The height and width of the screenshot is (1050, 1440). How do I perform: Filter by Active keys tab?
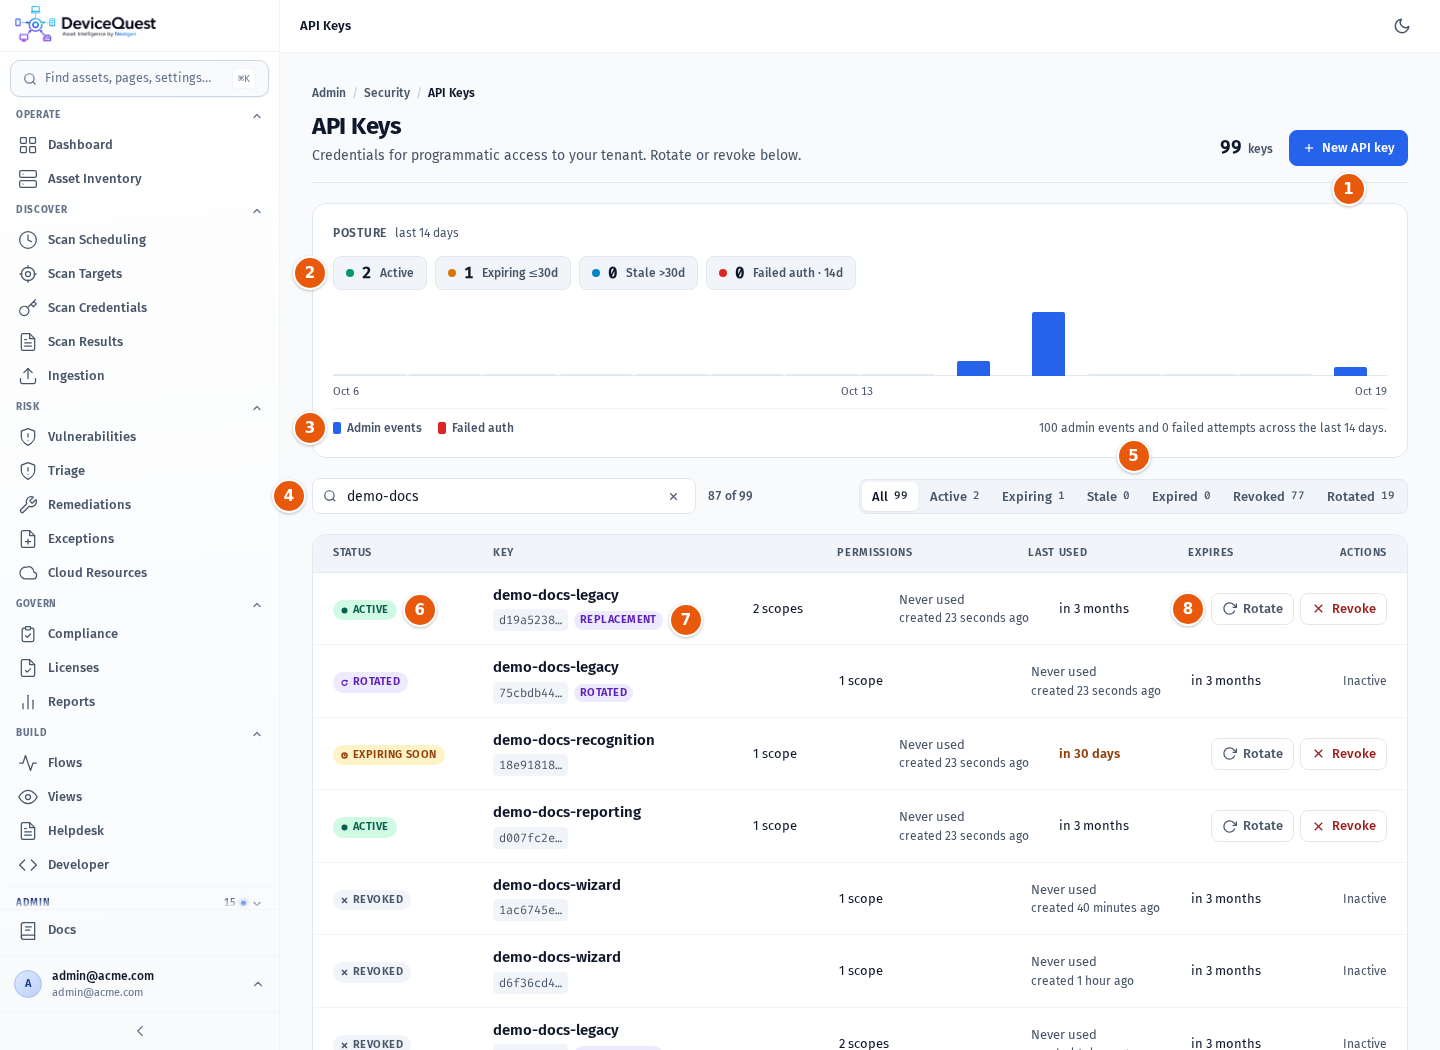[x=955, y=497]
